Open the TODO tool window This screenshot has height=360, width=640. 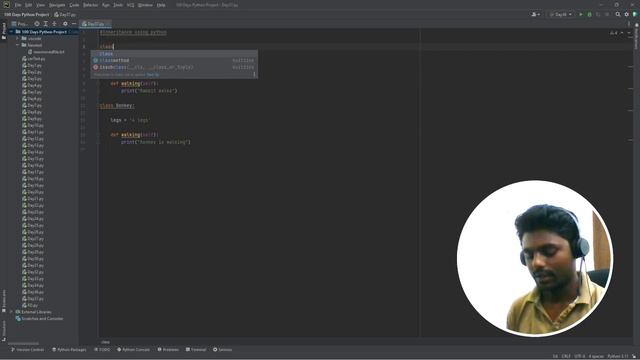tap(102, 350)
